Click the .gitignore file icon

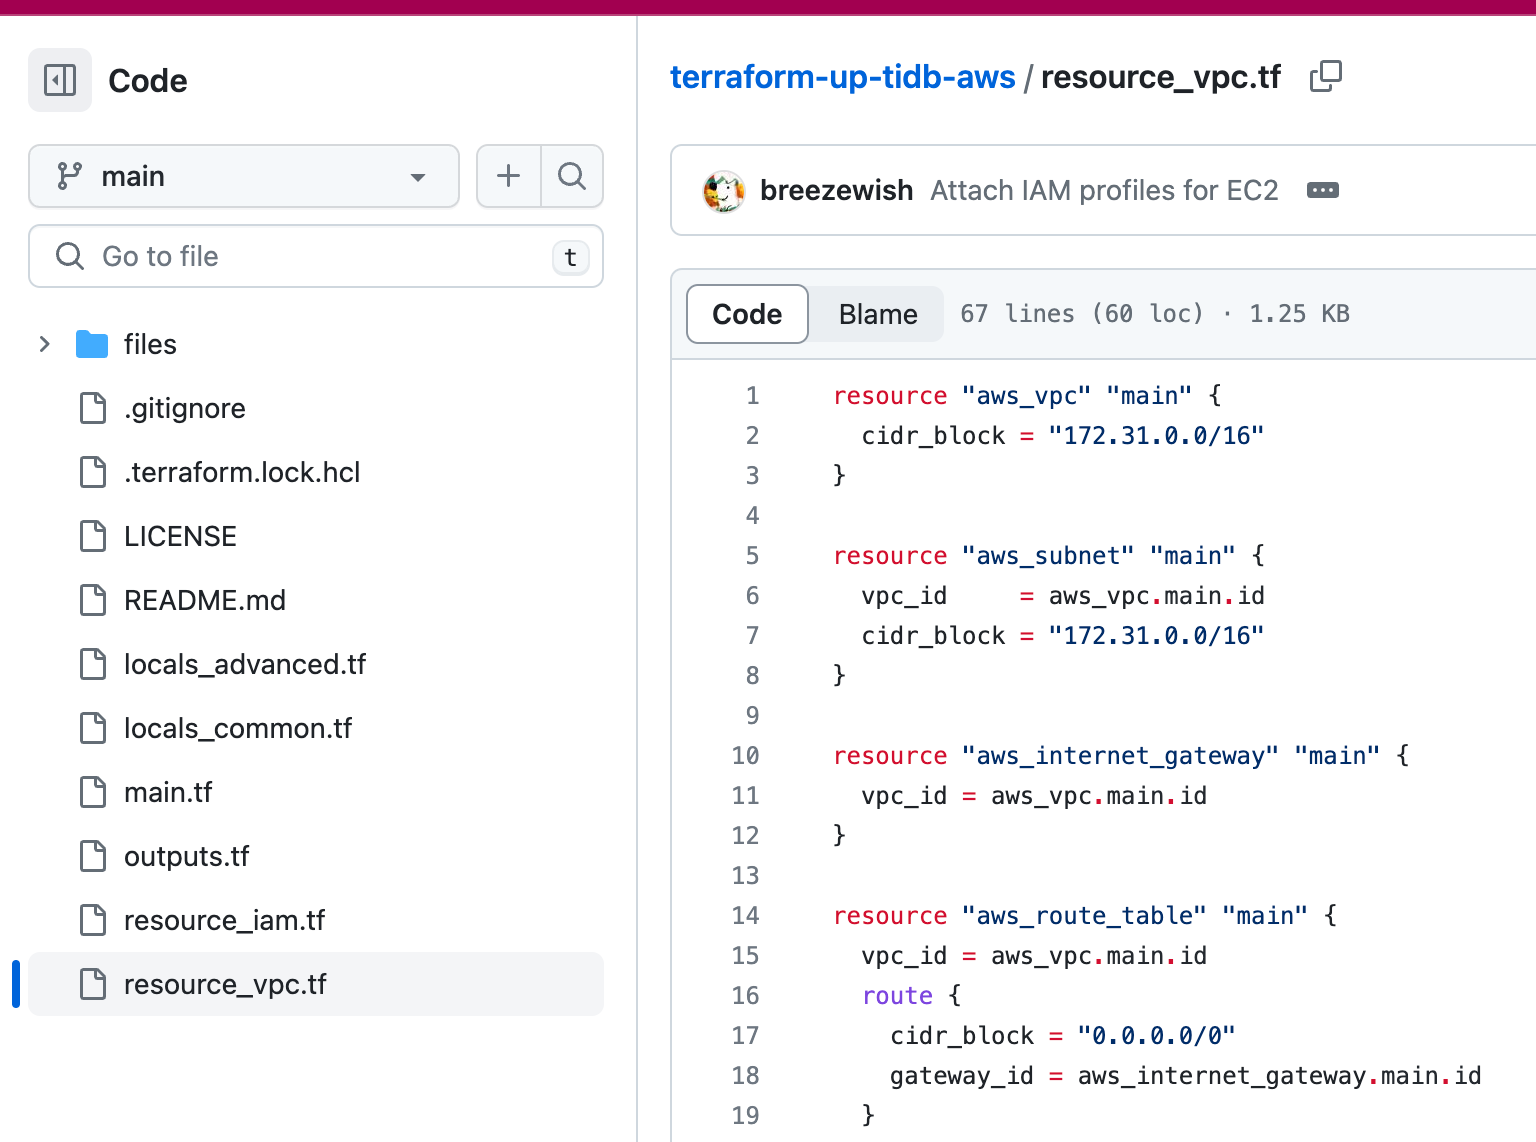[93, 408]
